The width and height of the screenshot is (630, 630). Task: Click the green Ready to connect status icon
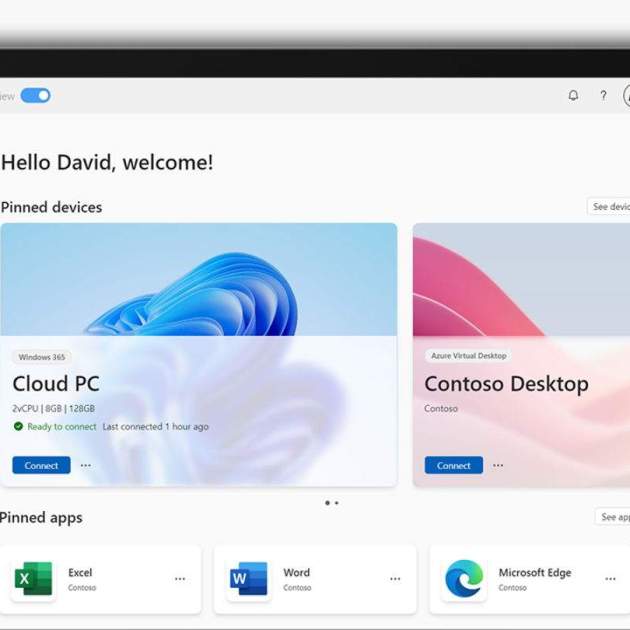pyautogui.click(x=18, y=427)
